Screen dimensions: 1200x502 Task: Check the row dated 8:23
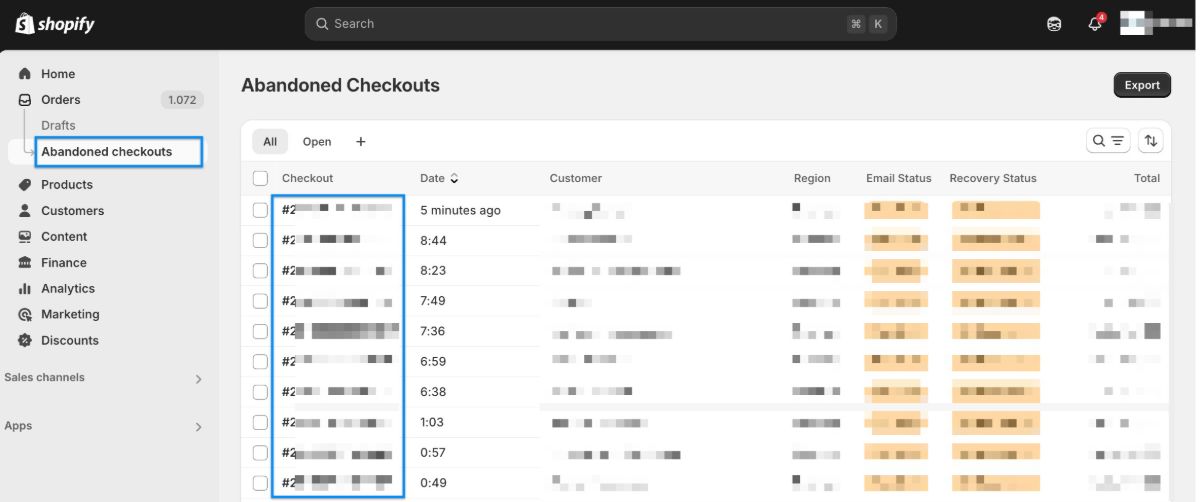(x=261, y=271)
